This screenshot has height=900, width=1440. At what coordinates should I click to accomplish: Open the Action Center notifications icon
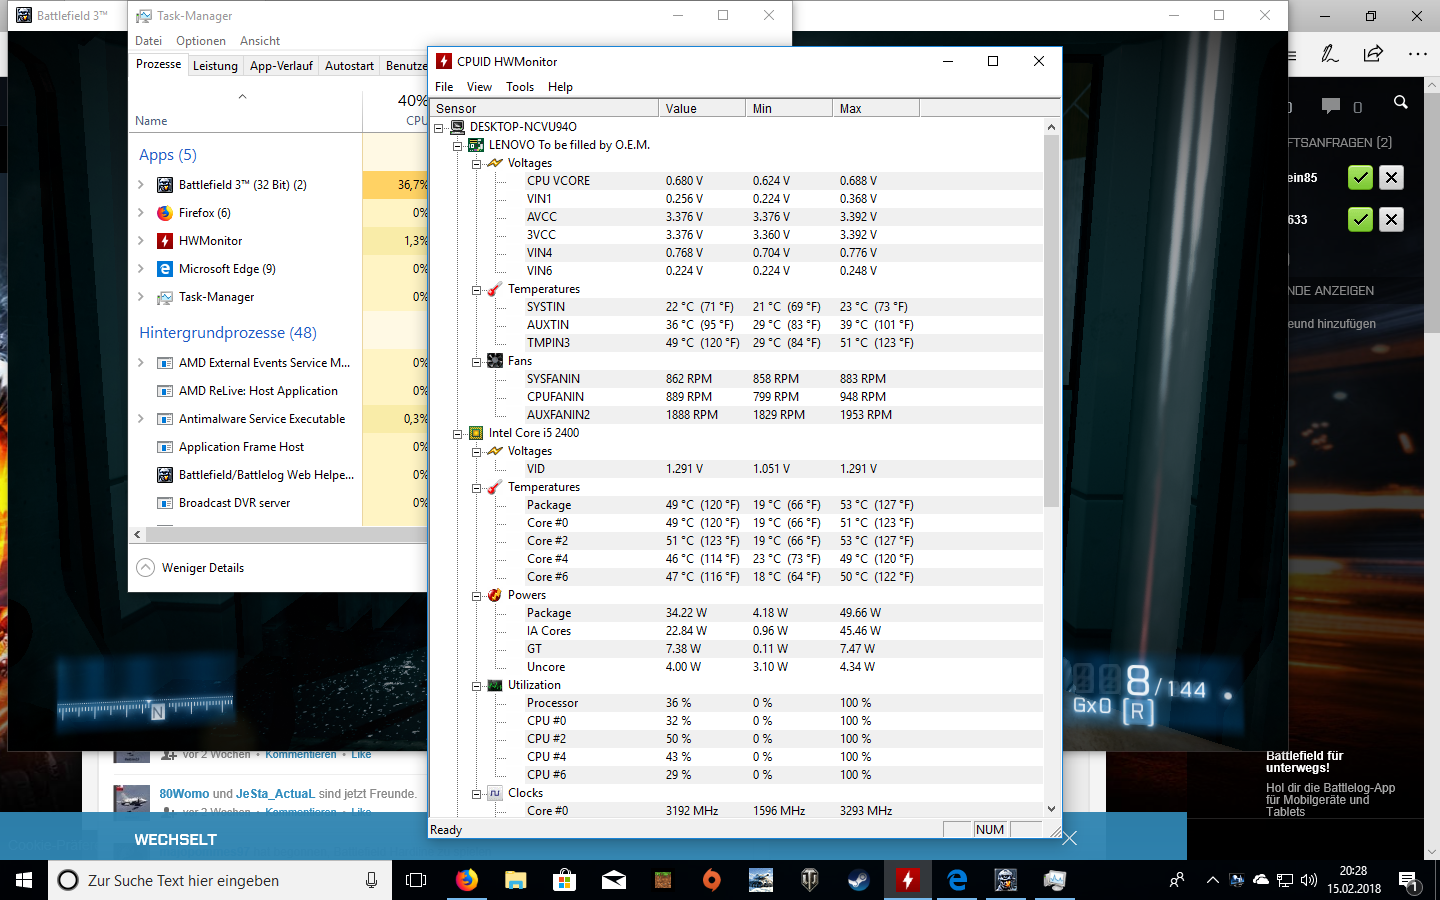coord(1409,881)
